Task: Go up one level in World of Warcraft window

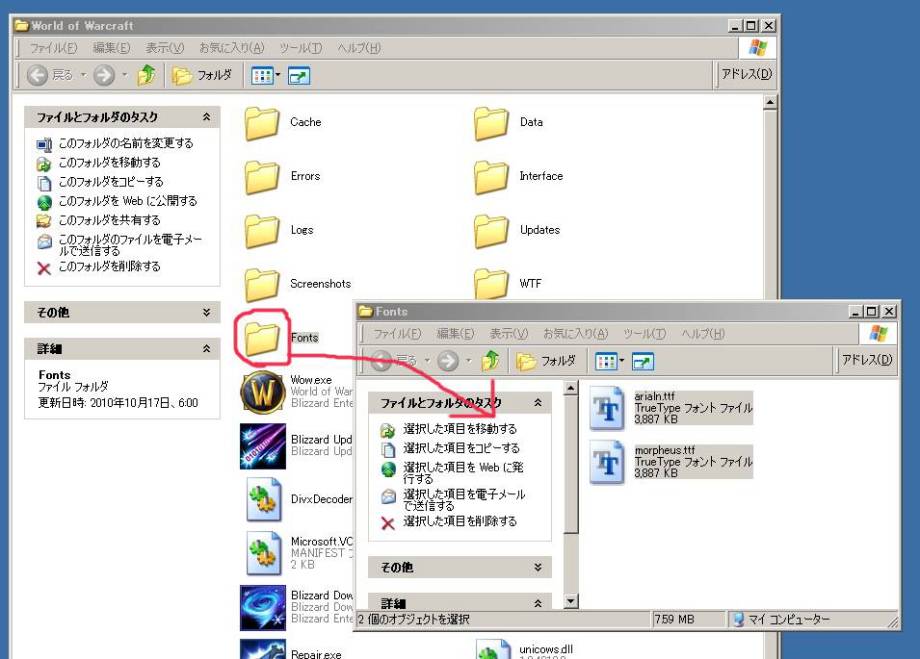Action: click(x=147, y=75)
